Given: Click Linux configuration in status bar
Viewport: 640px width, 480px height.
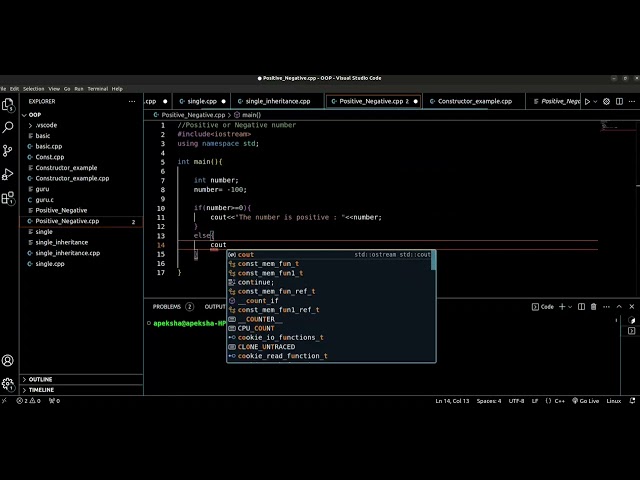Looking at the screenshot, I should 613,401.
